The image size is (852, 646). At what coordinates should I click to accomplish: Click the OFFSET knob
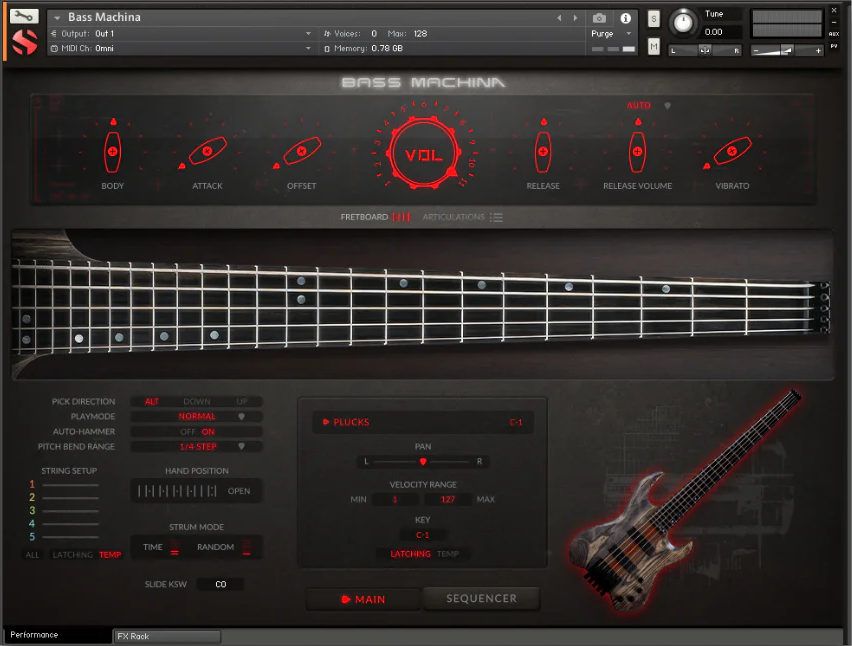300,150
